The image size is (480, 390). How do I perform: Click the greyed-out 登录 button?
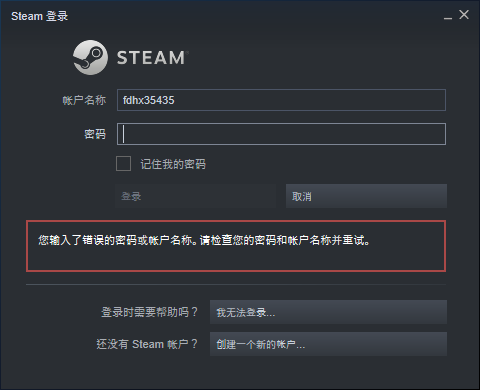click(196, 196)
